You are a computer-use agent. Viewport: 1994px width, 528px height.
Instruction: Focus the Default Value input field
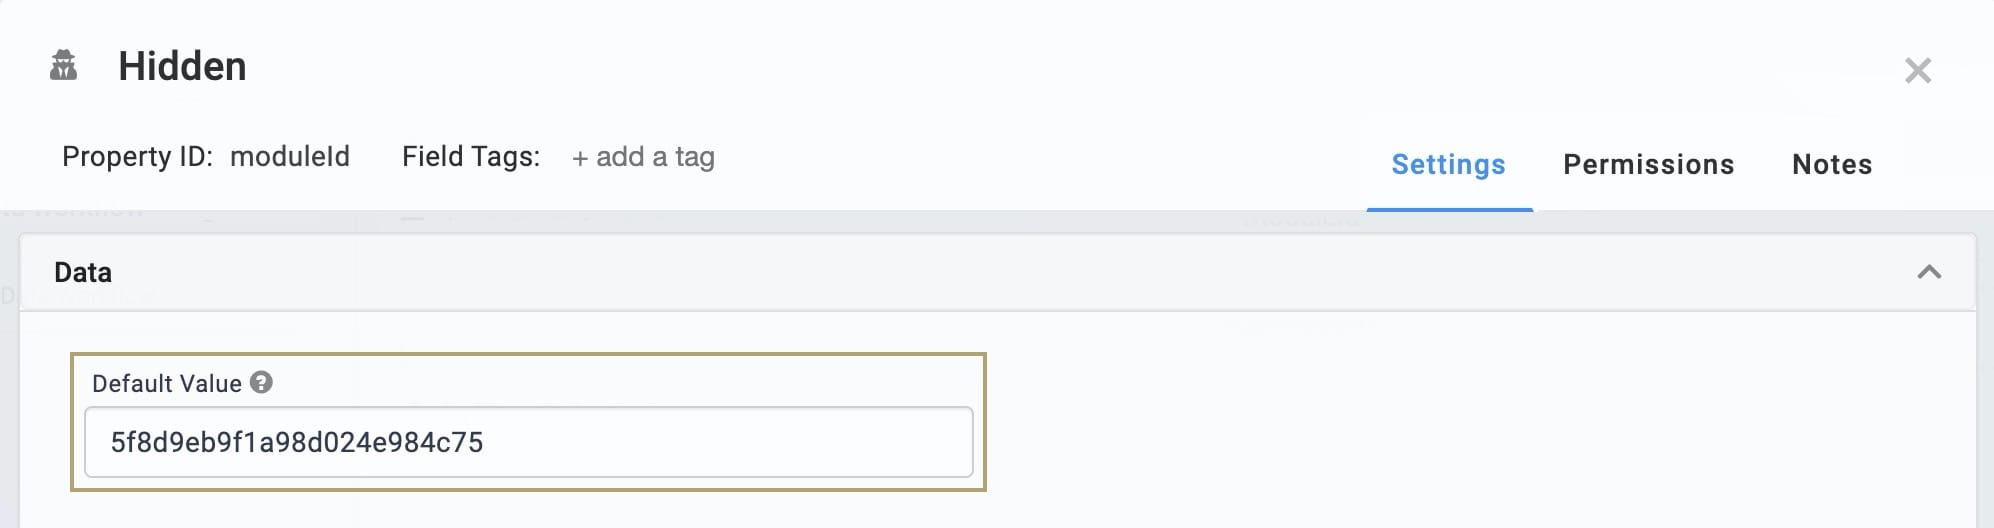[529, 442]
